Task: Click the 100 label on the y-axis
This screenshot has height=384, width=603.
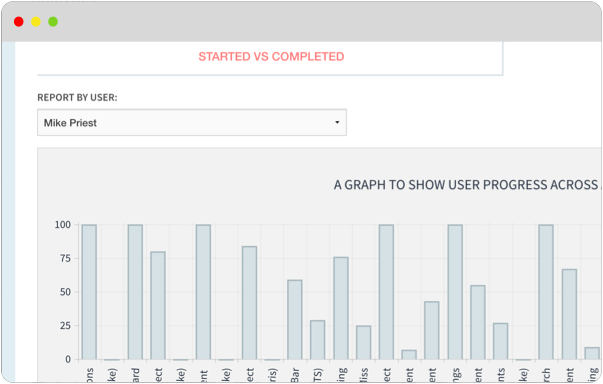Action: (x=63, y=224)
